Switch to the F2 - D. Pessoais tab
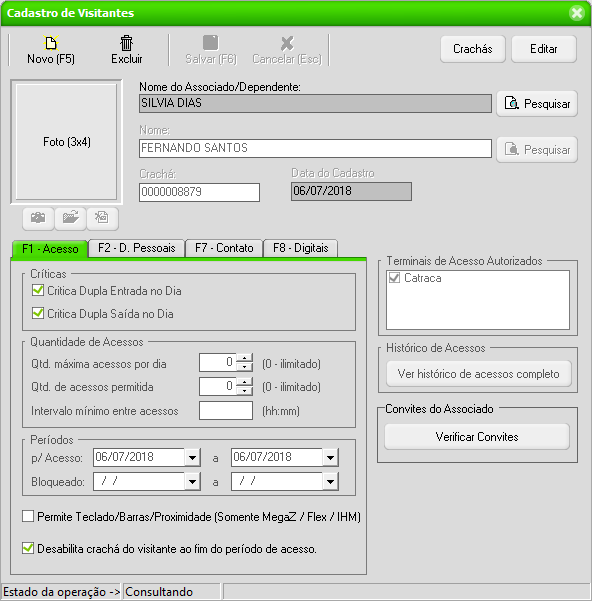592x601 pixels. pyautogui.click(x=136, y=248)
